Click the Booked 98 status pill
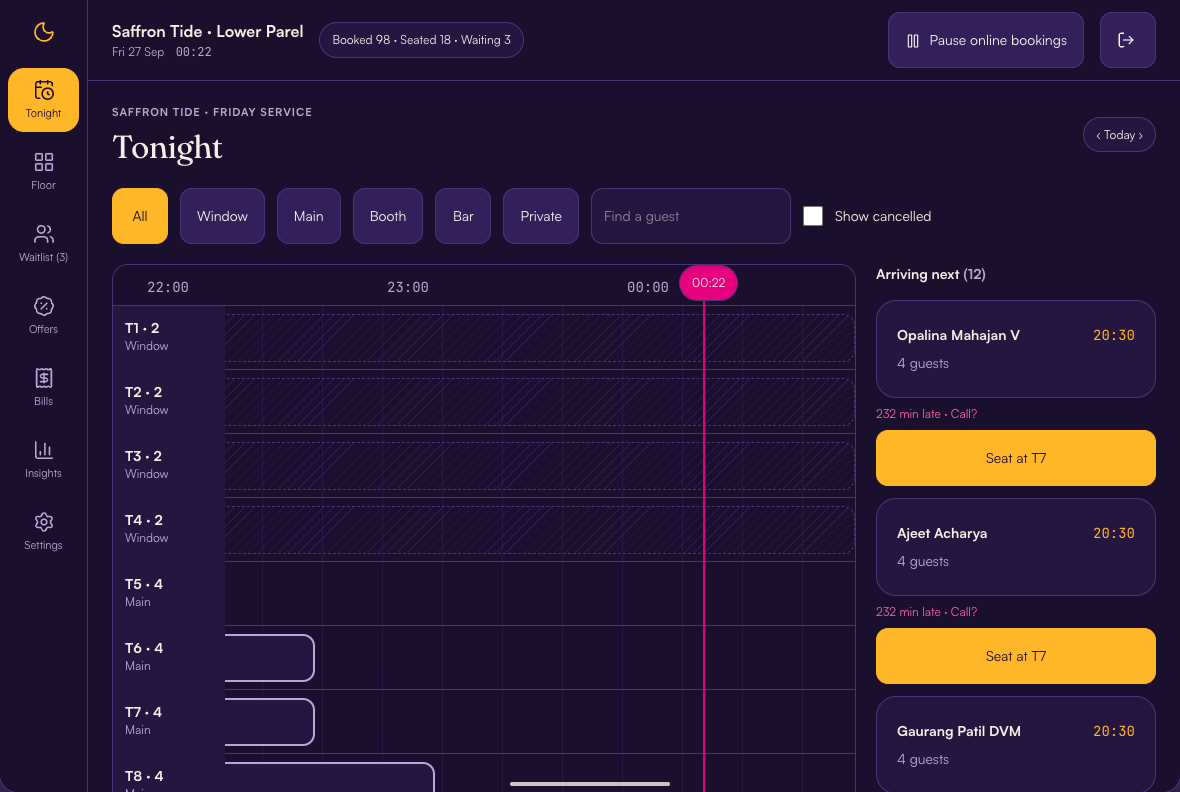The image size is (1180, 792). click(x=421, y=40)
